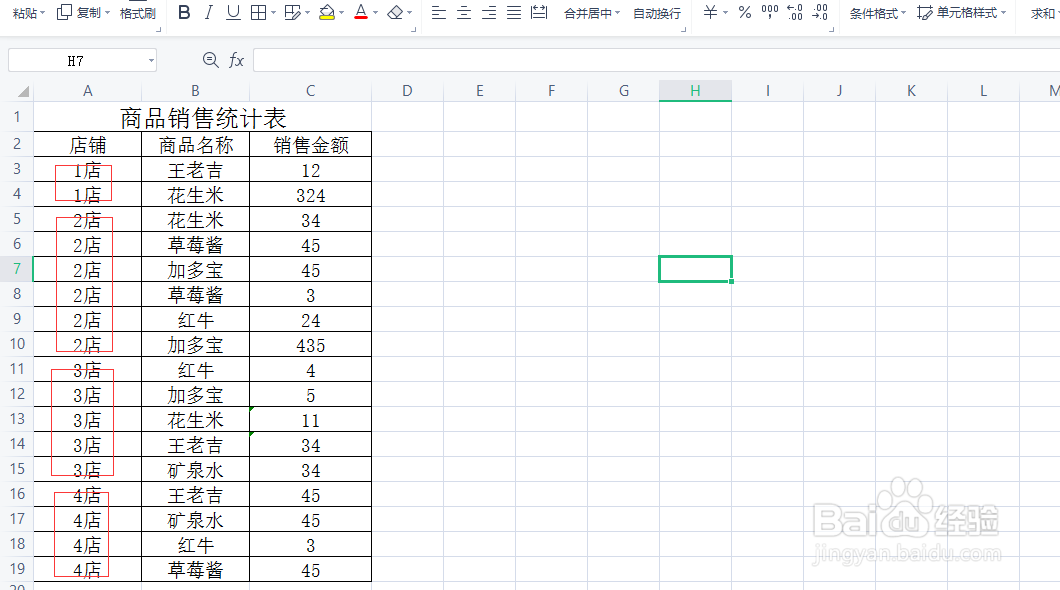
Task: Click the draw border pencil icon
Action: 292,12
